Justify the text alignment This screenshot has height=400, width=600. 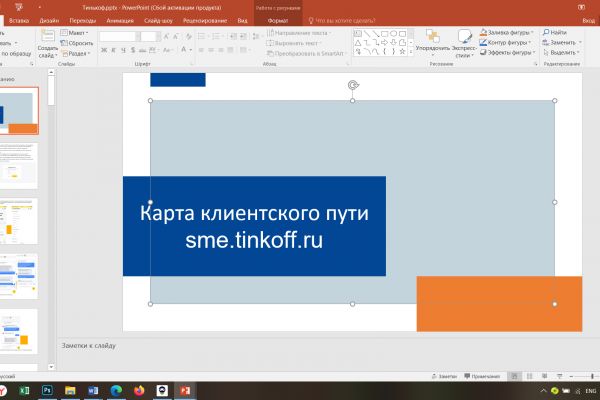(x=230, y=50)
